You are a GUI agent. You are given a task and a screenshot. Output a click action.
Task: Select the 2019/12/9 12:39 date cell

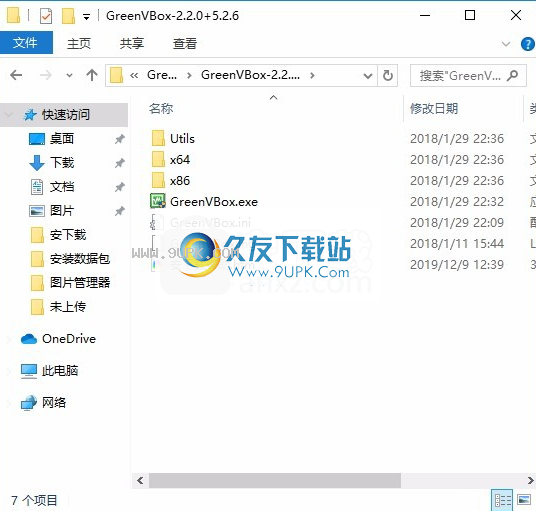[457, 265]
